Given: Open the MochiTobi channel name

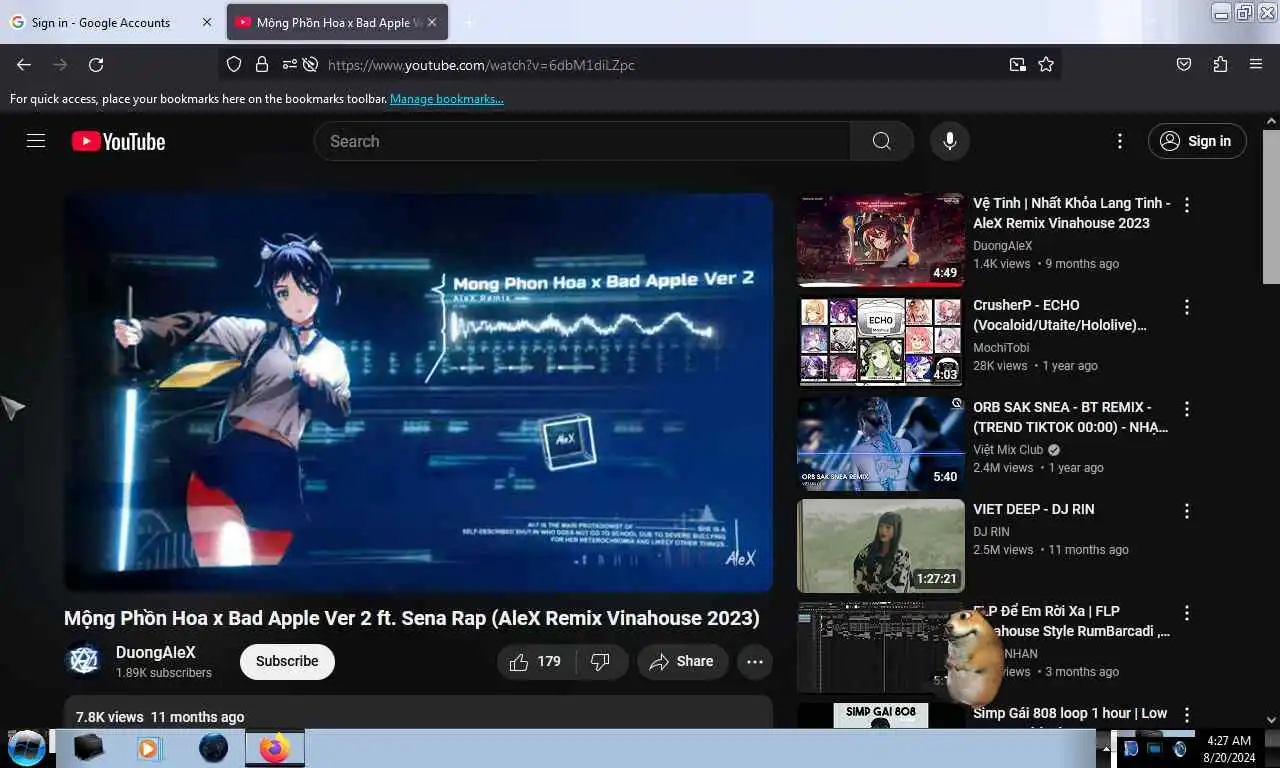Looking at the screenshot, I should pos(1001,348).
